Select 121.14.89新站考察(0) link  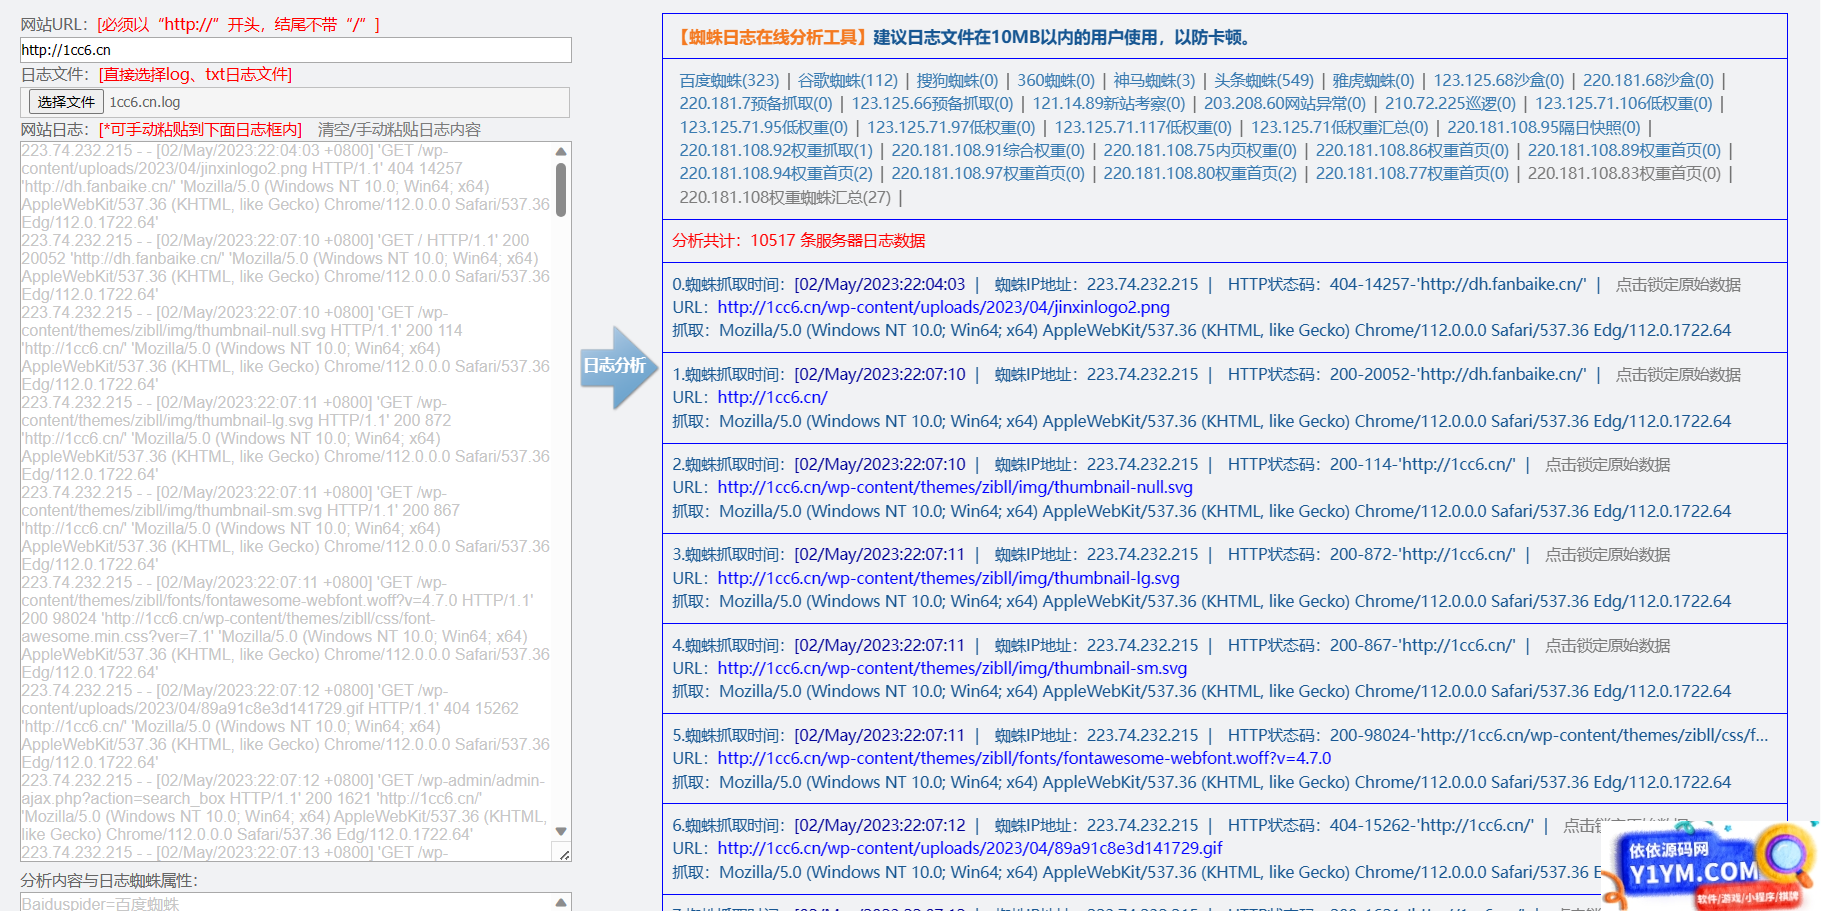[1108, 103]
